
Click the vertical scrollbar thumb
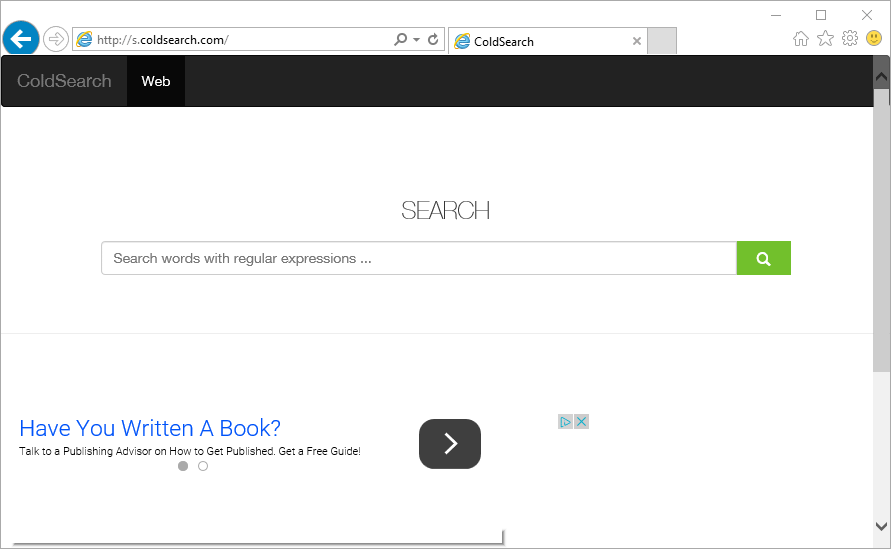[881, 230]
